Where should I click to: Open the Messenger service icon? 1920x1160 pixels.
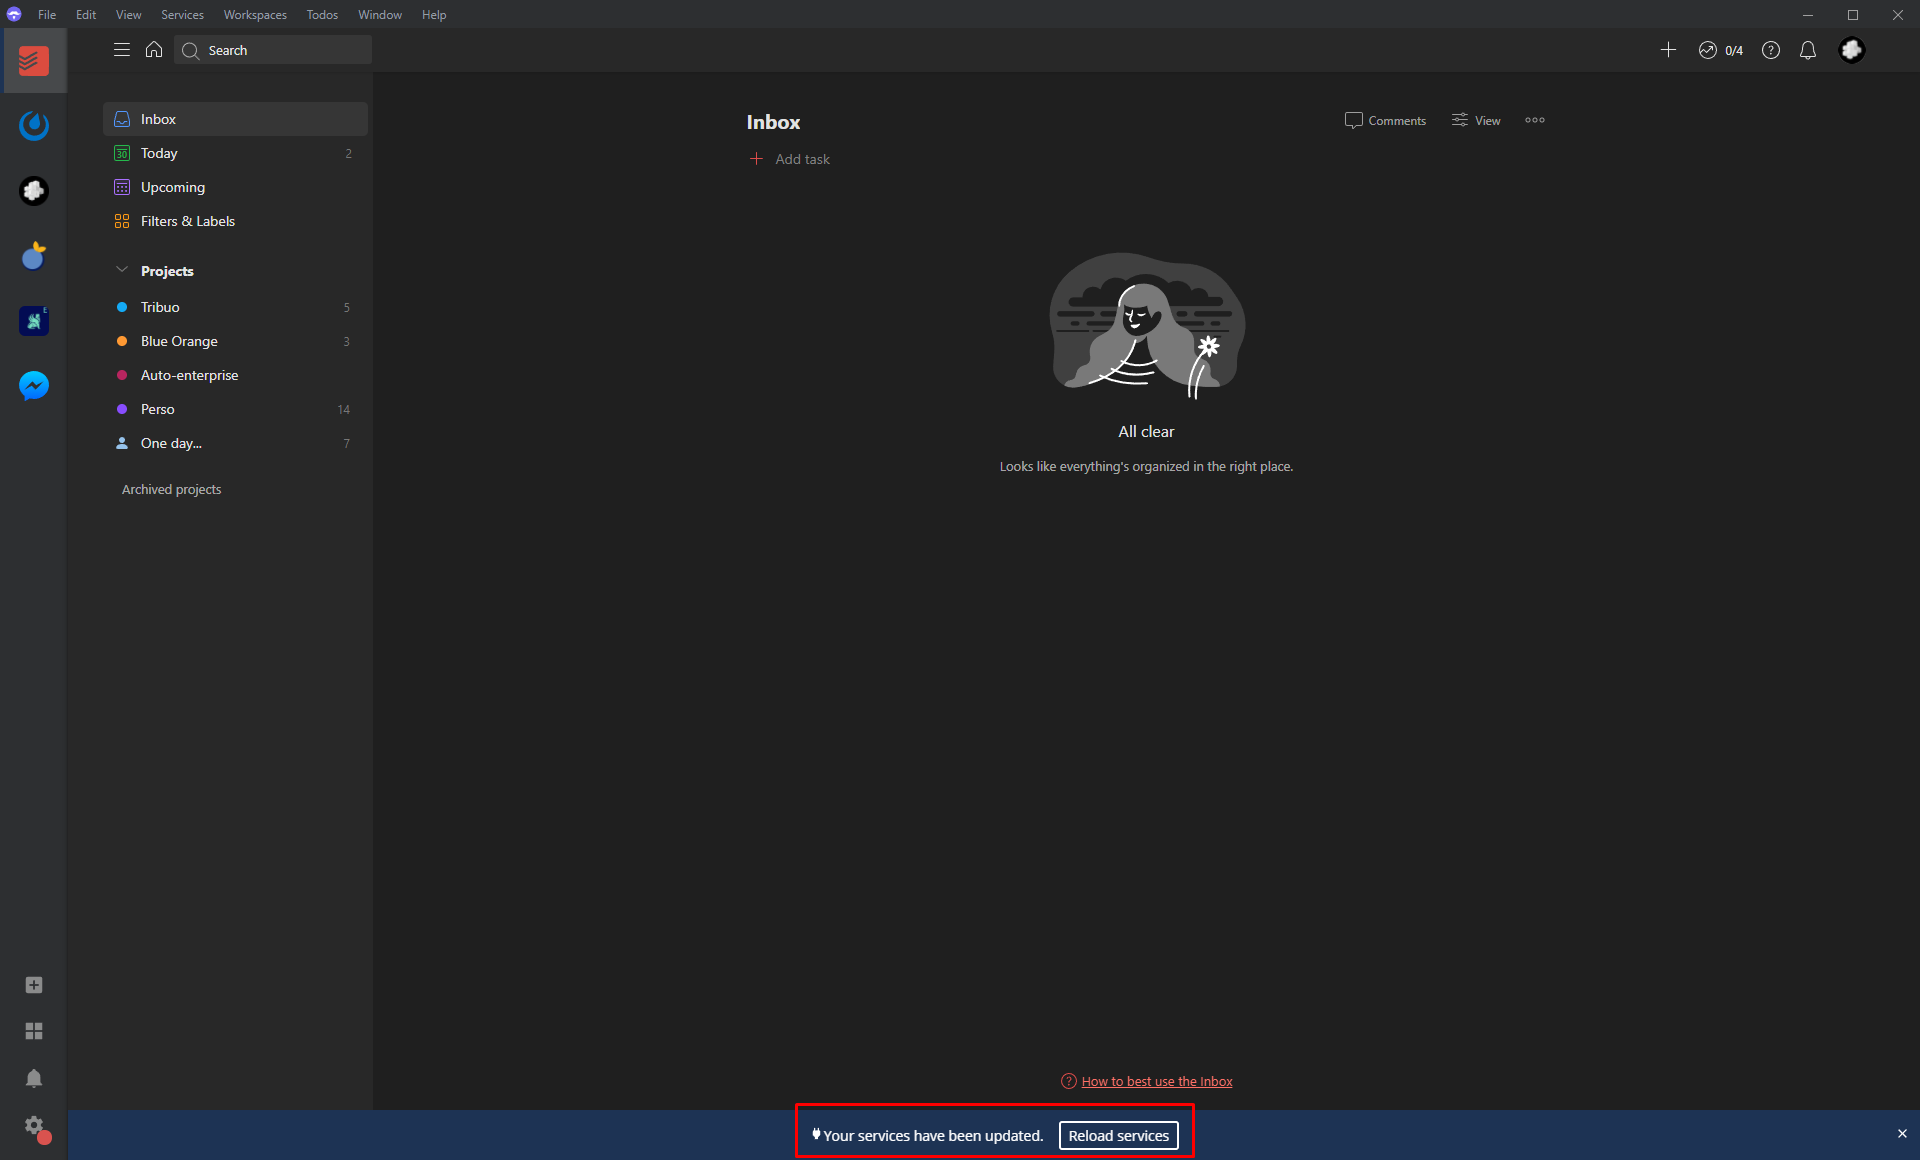(x=33, y=386)
